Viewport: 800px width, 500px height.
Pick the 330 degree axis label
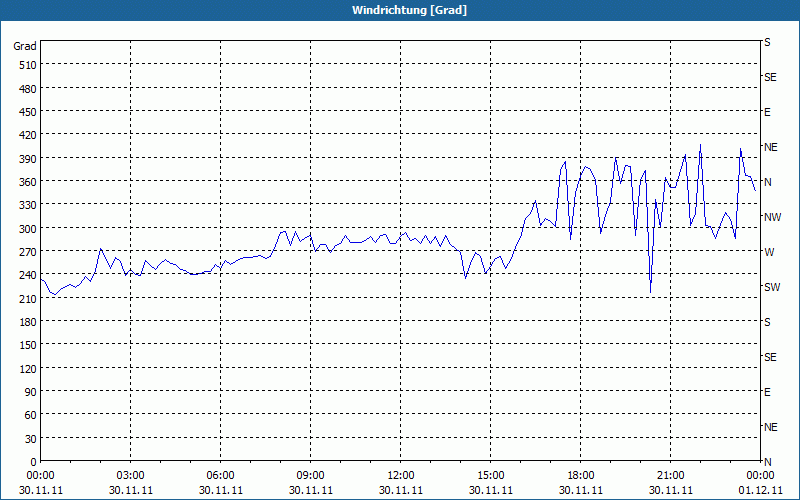coord(29,205)
